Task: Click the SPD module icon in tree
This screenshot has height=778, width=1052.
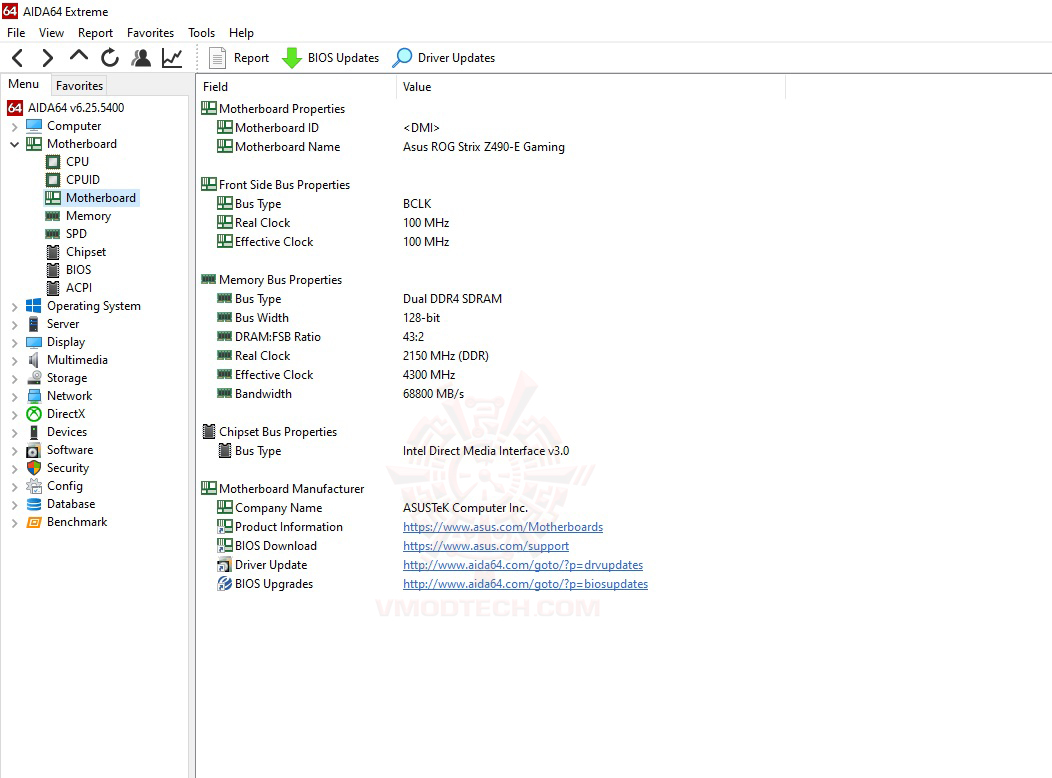Action: pyautogui.click(x=53, y=234)
